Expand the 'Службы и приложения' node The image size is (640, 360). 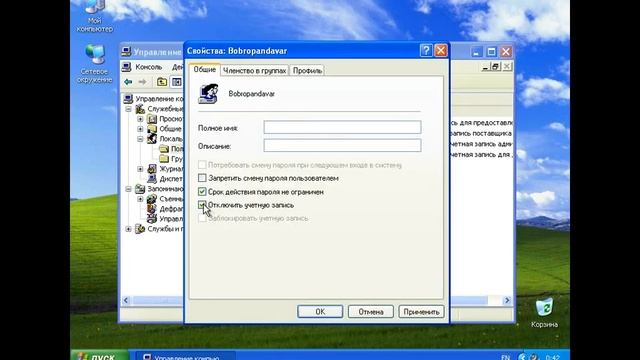(x=128, y=229)
